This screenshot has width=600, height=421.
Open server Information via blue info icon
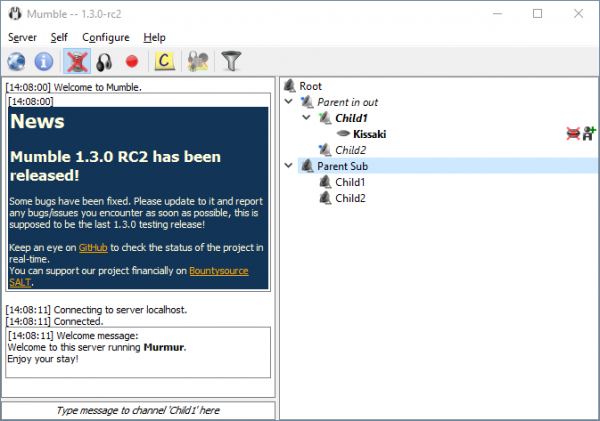(x=43, y=61)
